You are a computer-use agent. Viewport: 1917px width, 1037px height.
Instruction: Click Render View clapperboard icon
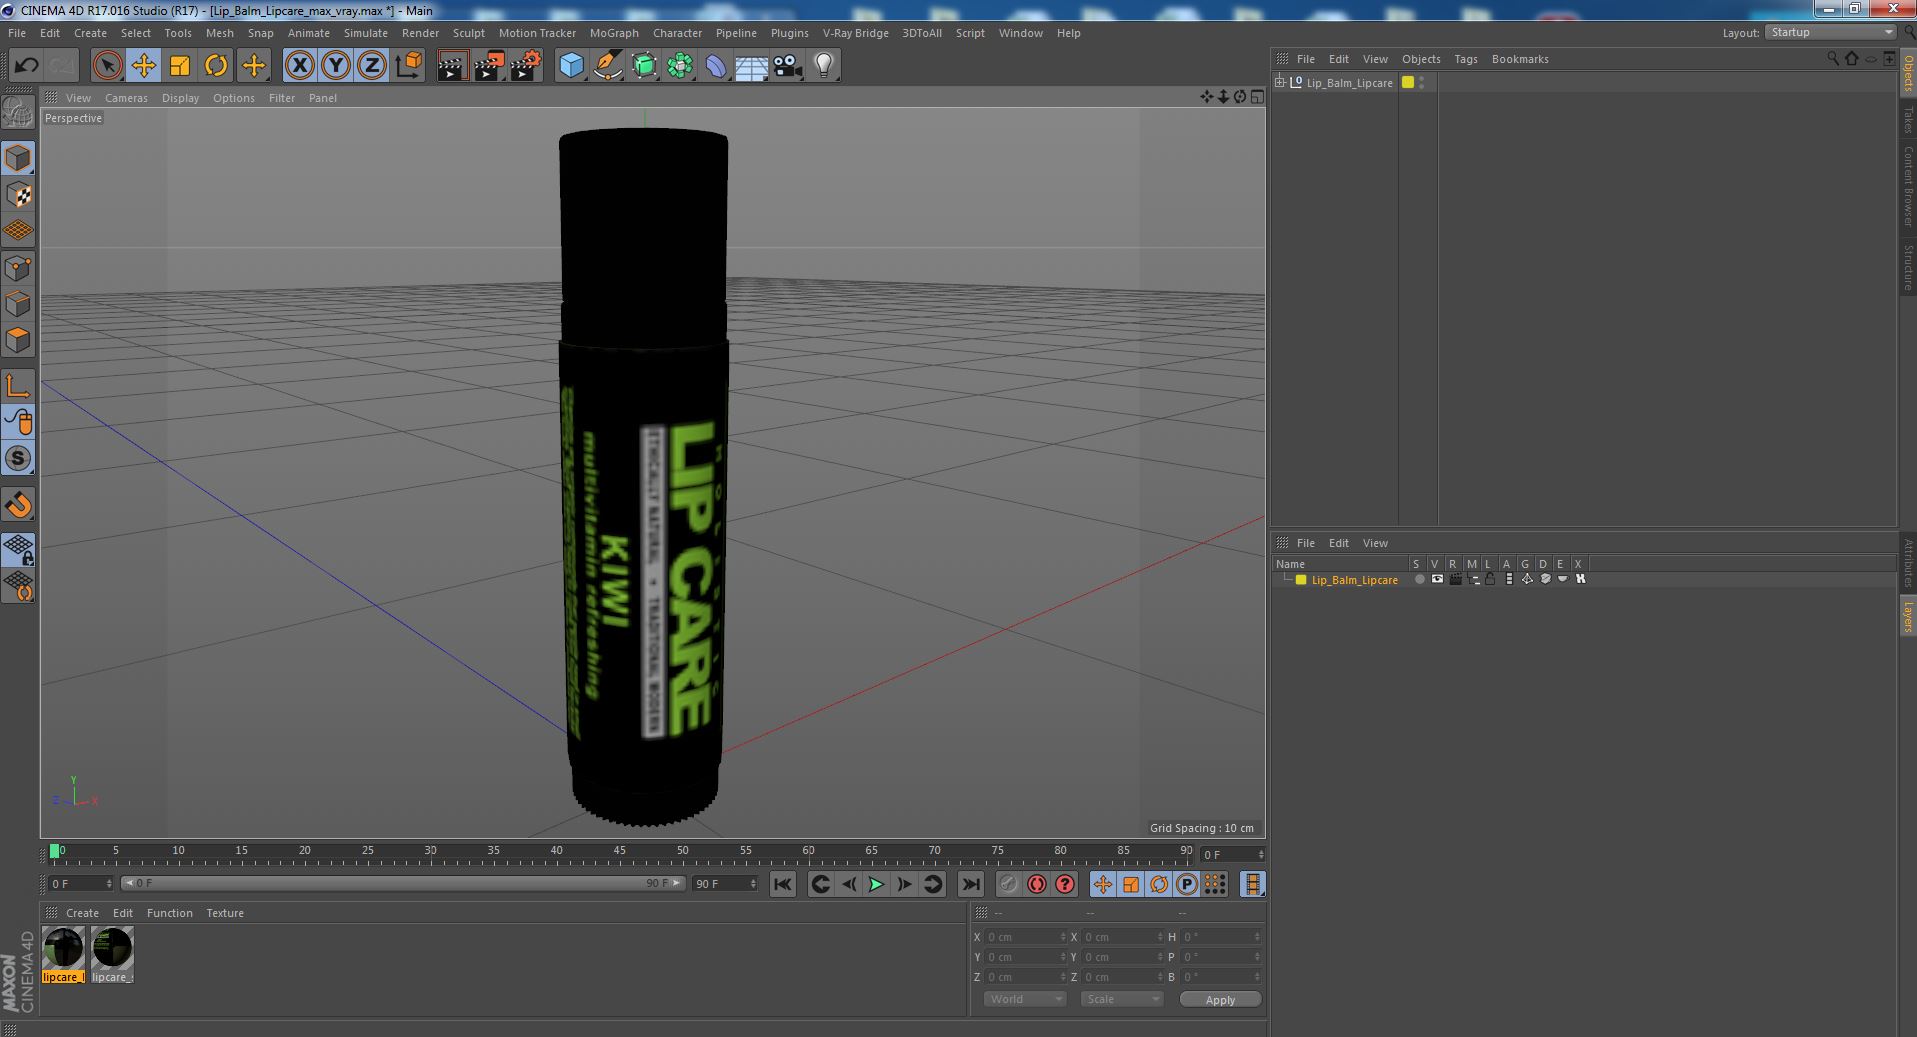coord(452,66)
